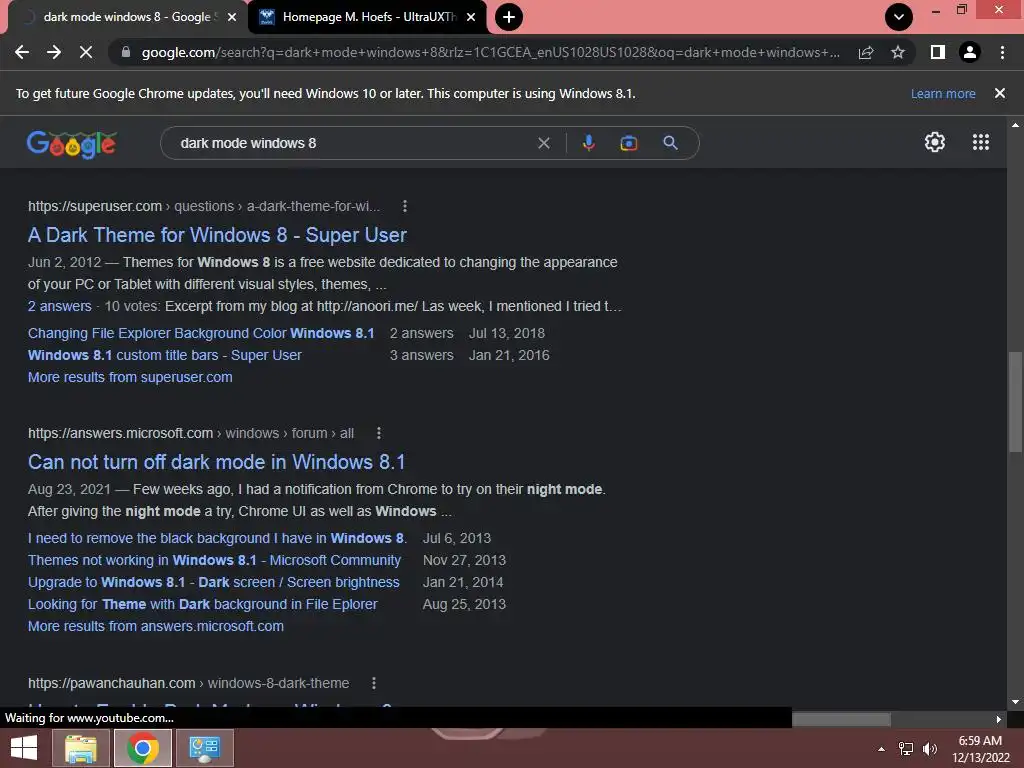
Task: Clear the search box text
Action: 543,143
